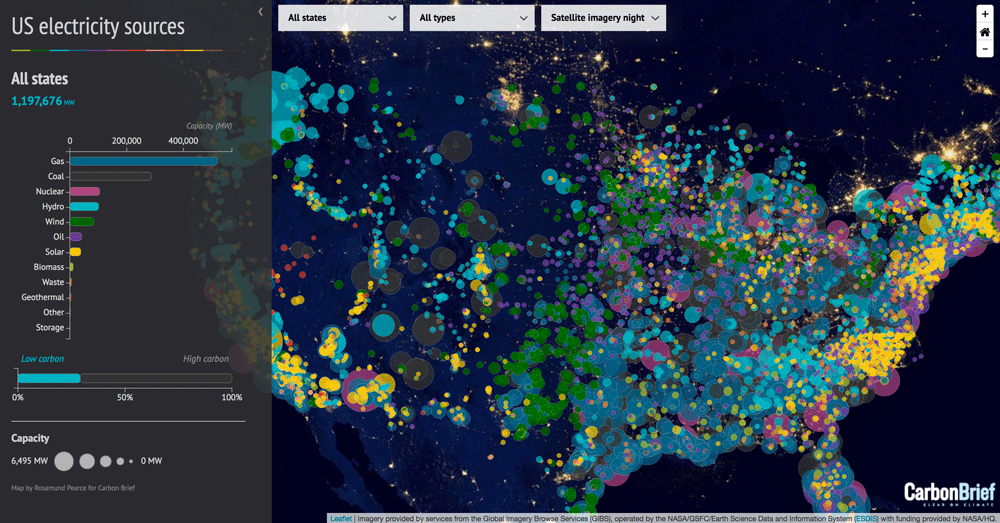Open the Satellite imagery night dropdown

point(603,18)
